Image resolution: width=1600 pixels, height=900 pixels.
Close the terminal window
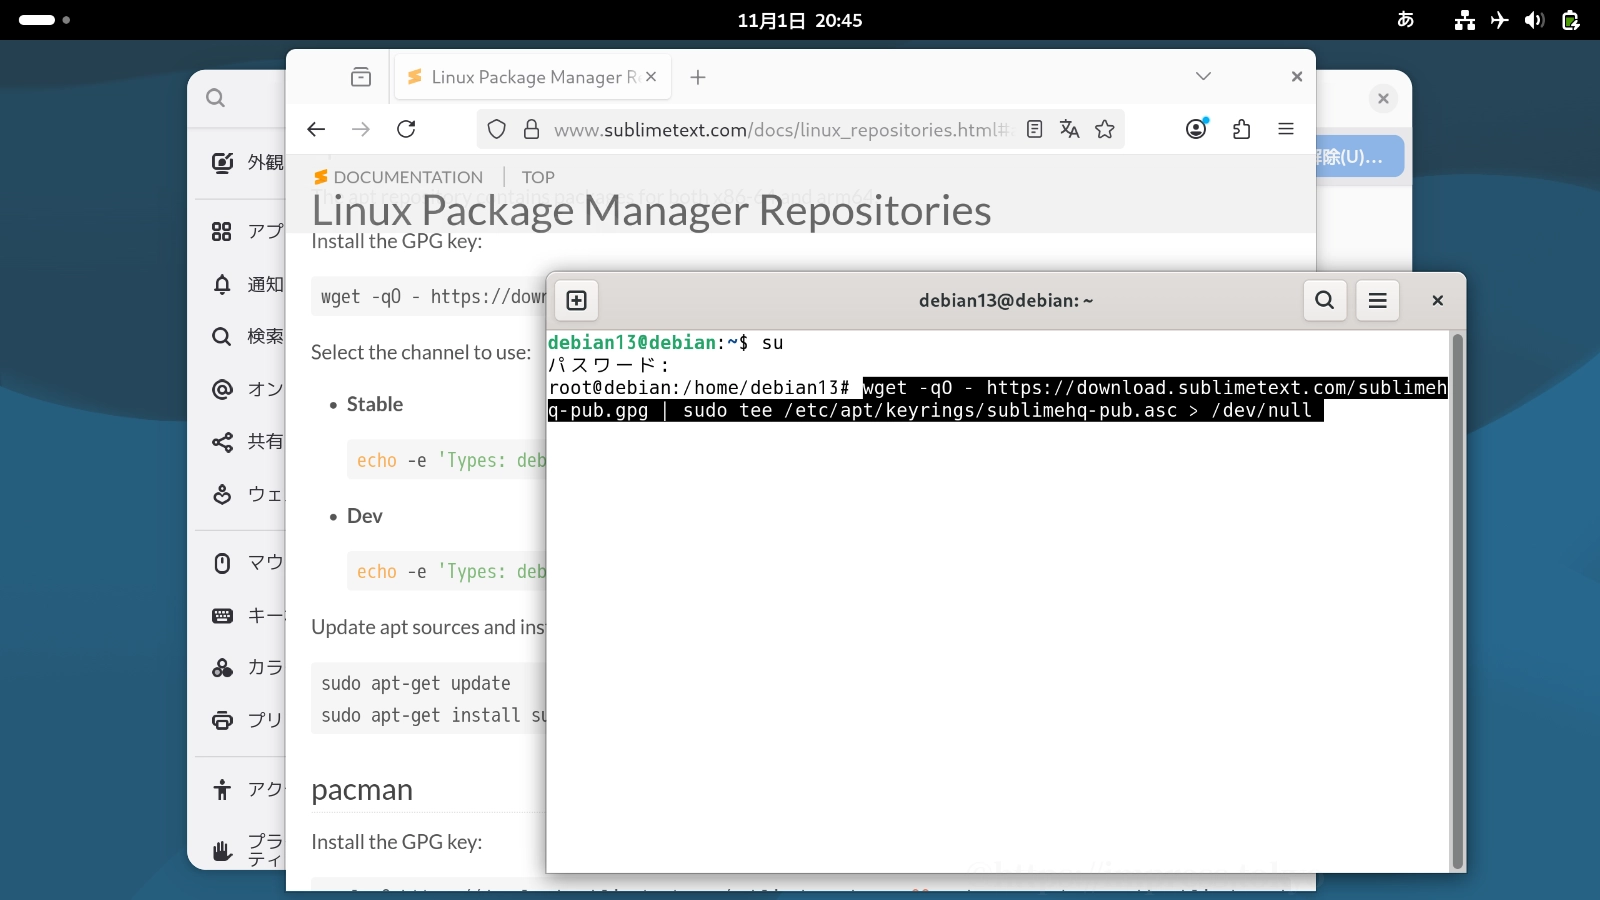coord(1437,300)
